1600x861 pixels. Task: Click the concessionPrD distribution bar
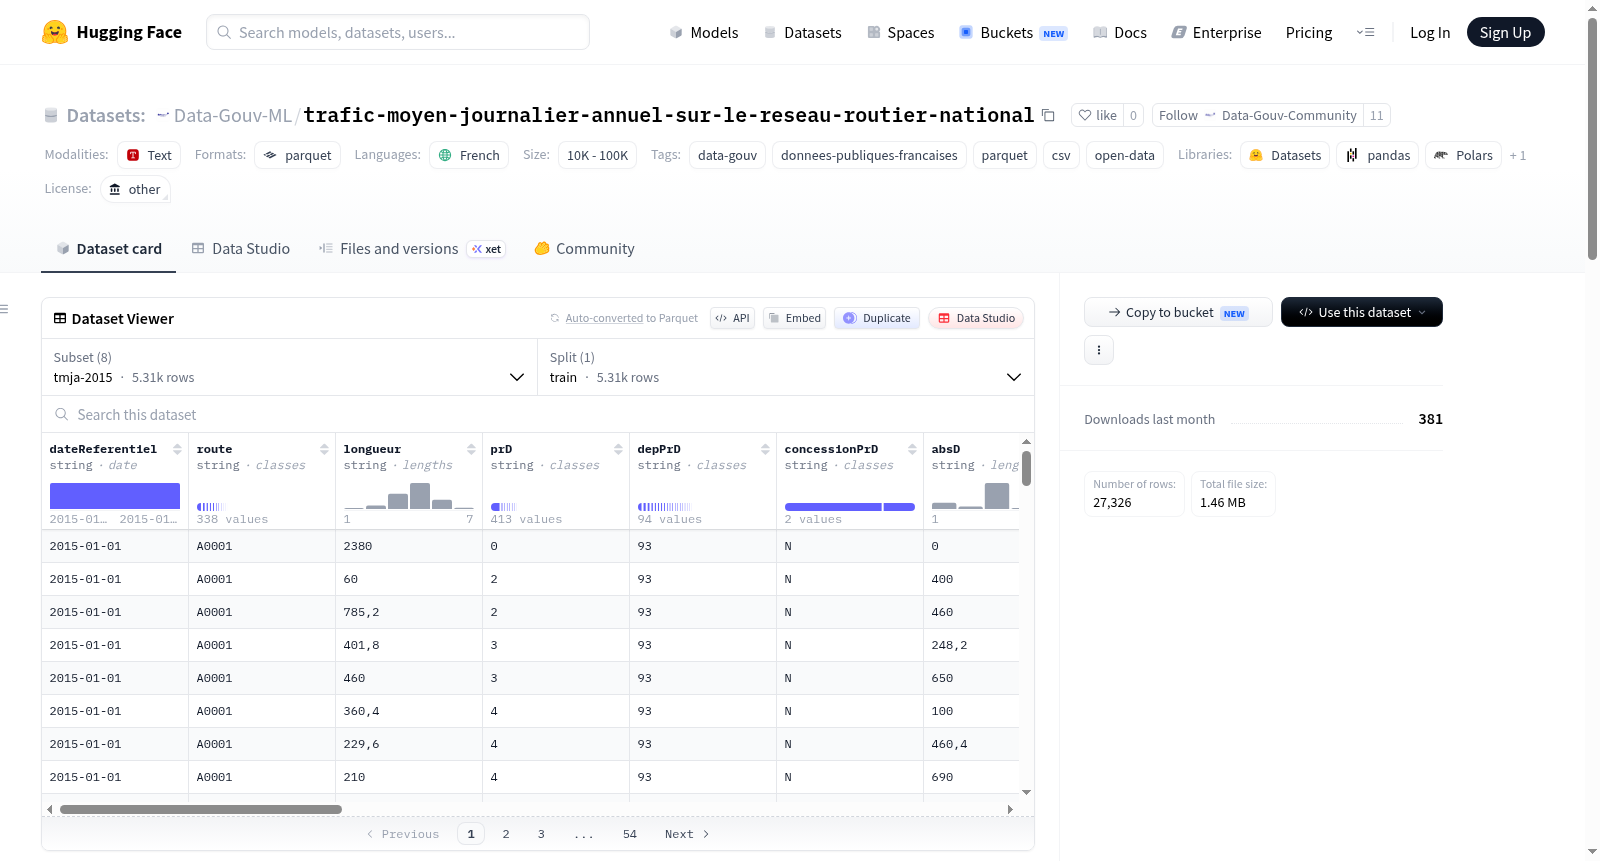[x=850, y=507]
